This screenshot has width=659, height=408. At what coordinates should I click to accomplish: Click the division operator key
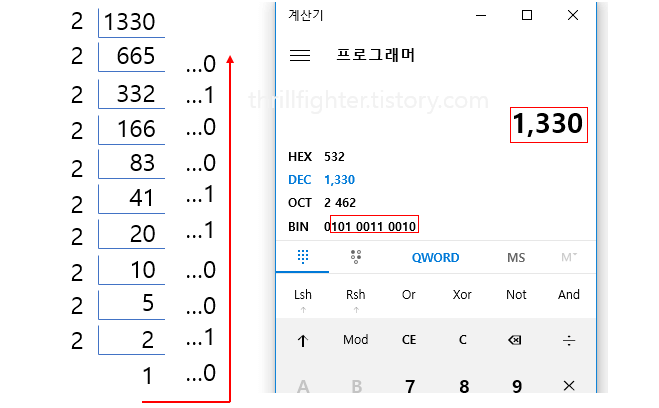point(569,340)
